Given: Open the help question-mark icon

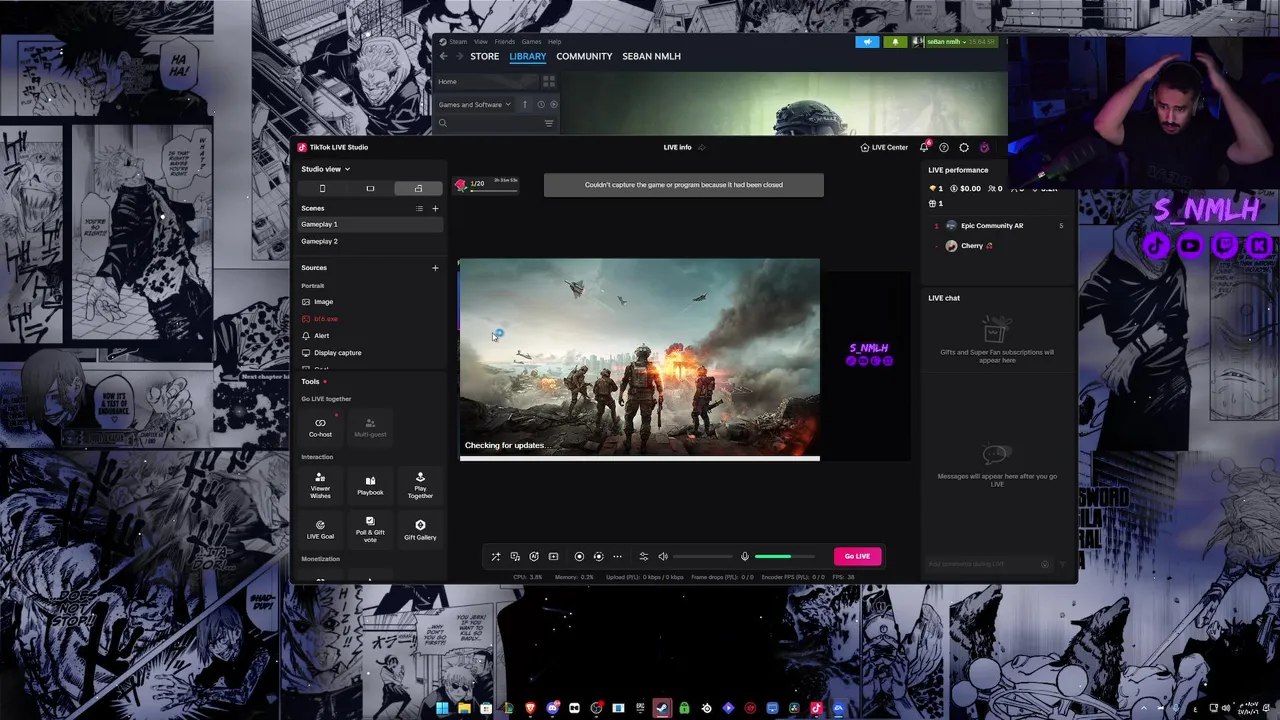Looking at the screenshot, I should (x=944, y=147).
